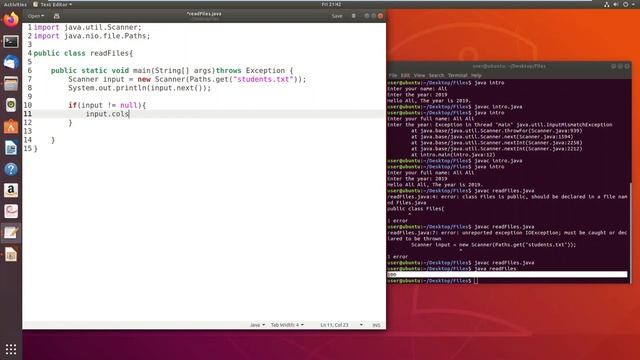Launch Firefox from the dock
Screen dimensions: 640x360
tap(11, 20)
